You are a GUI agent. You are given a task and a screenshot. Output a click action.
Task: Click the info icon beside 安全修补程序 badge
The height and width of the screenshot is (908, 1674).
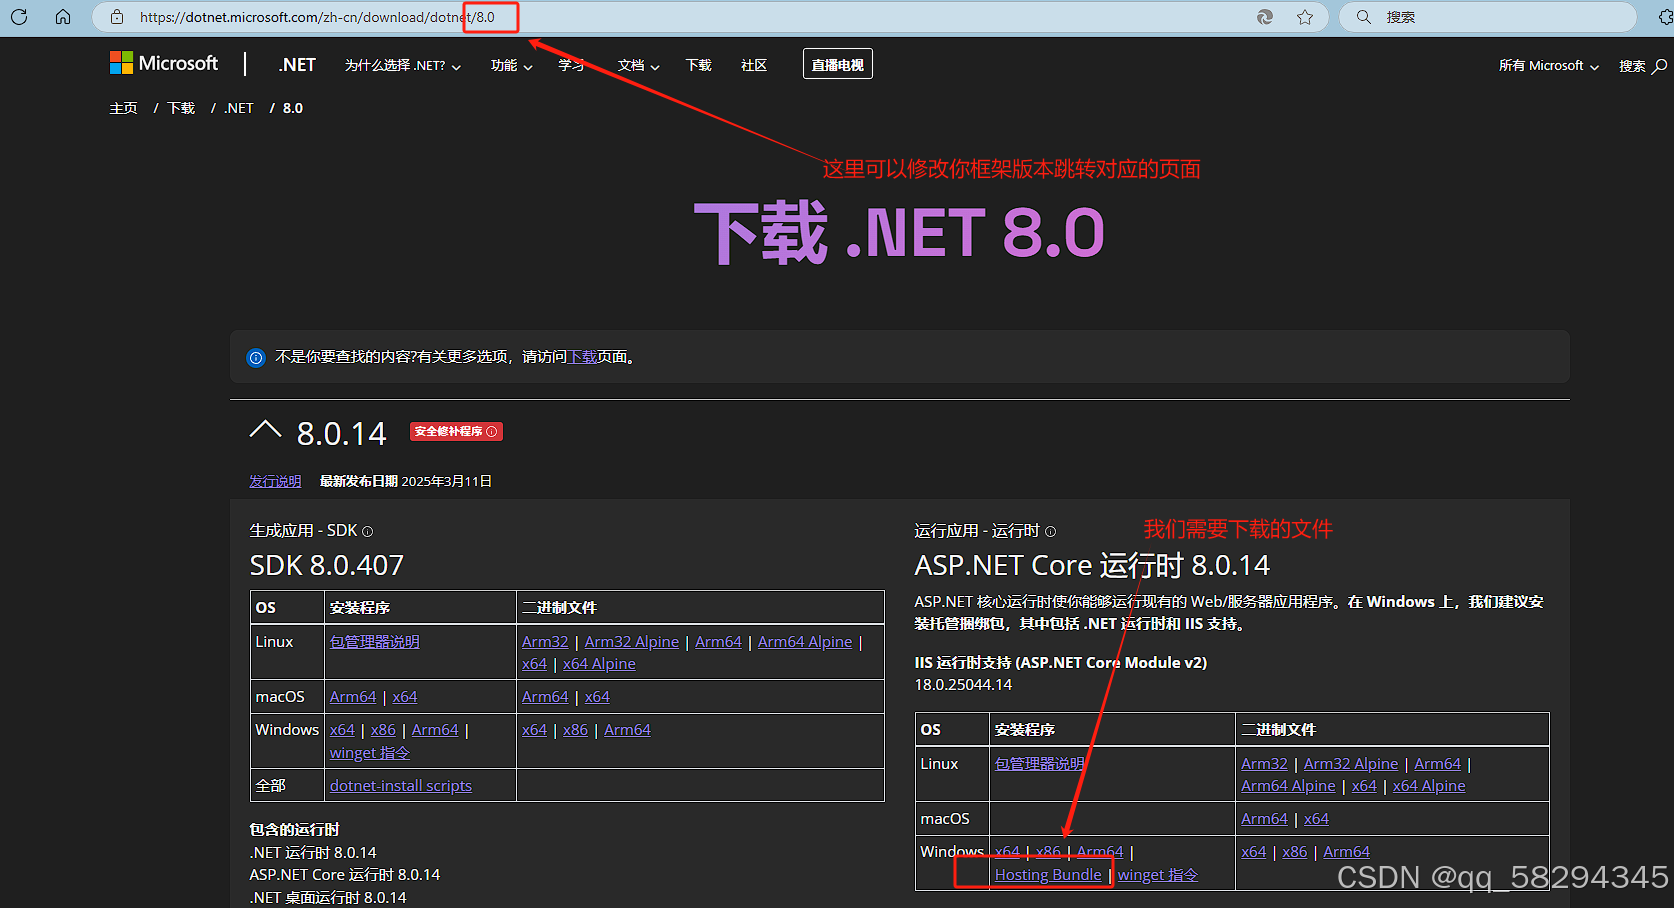tap(491, 431)
